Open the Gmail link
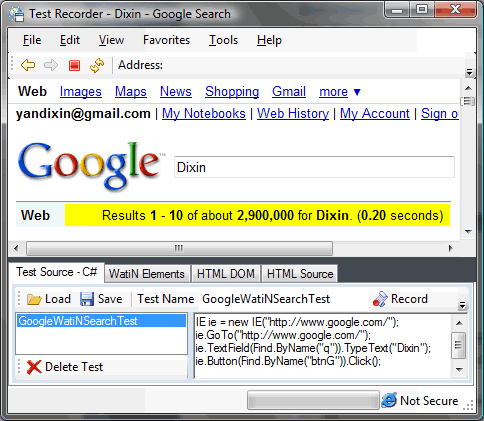Viewport: 484px width, 421px height. 289,92
